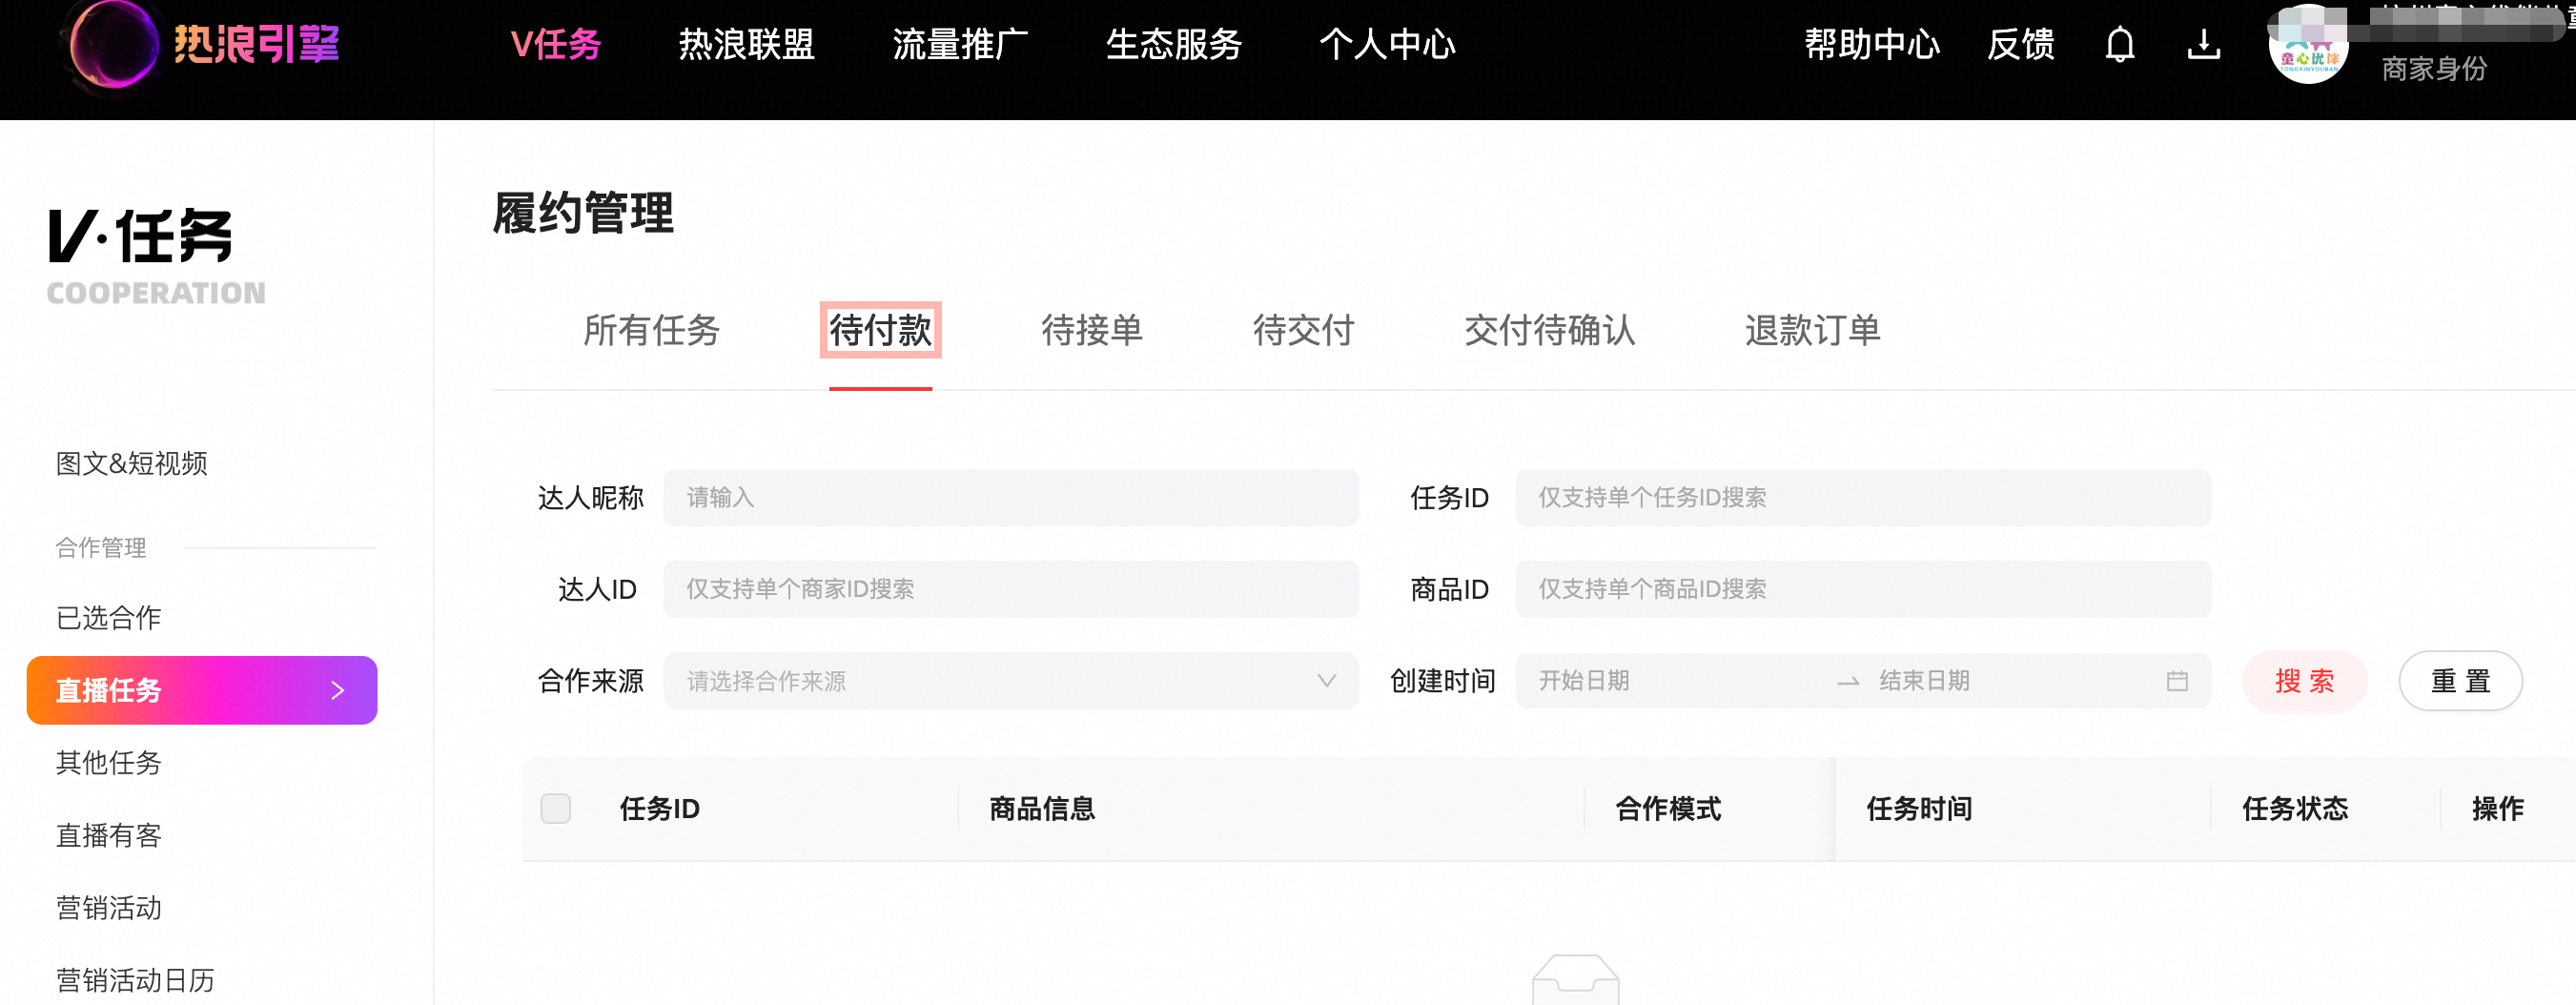
Task: Click the 商家身份 label
Action: pos(2433,69)
